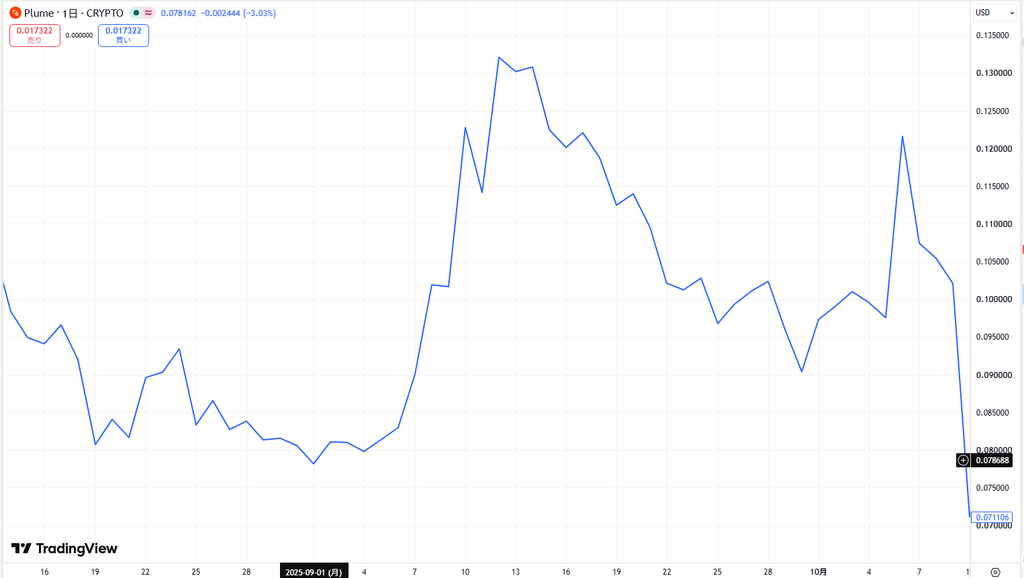This screenshot has width=1024, height=578.
Task: Click the 0.135000 price axis label
Action: coord(993,35)
